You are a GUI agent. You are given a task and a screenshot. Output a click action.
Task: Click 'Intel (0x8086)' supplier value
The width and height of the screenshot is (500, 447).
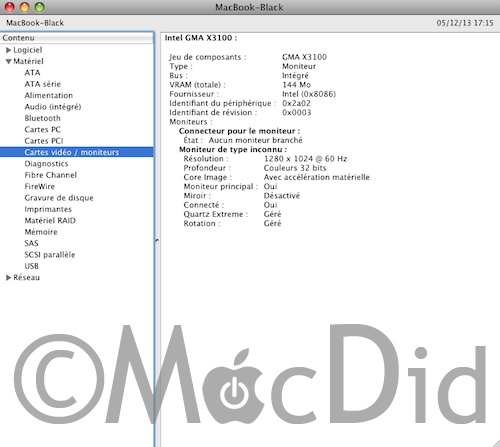(x=309, y=94)
